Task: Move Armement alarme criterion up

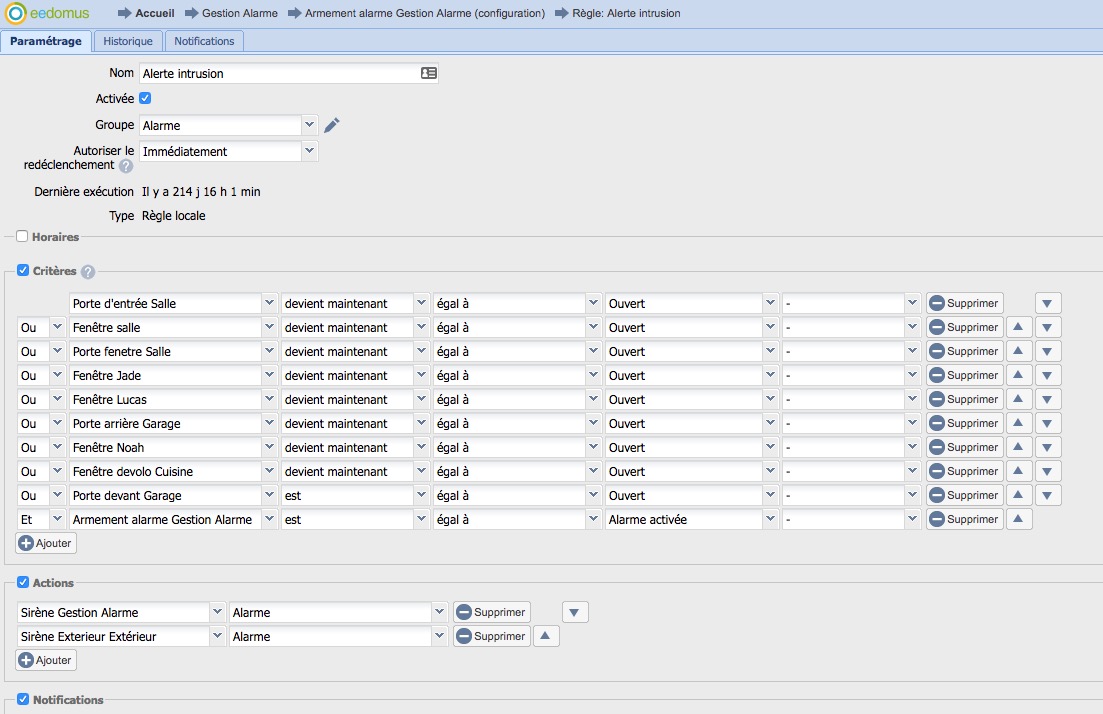Action: (x=1018, y=518)
